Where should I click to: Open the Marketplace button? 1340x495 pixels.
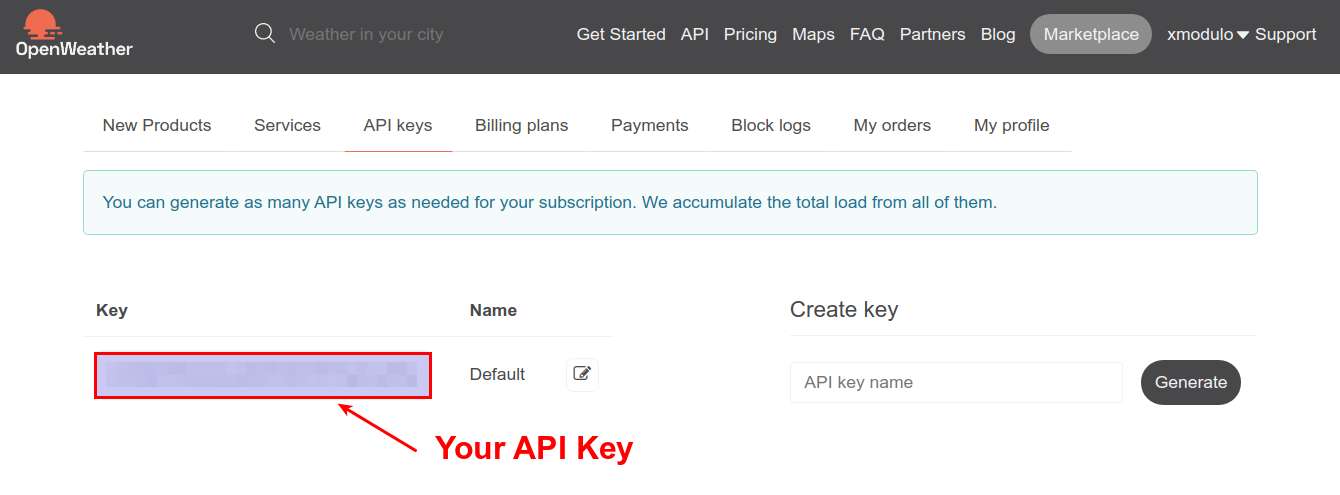1091,34
